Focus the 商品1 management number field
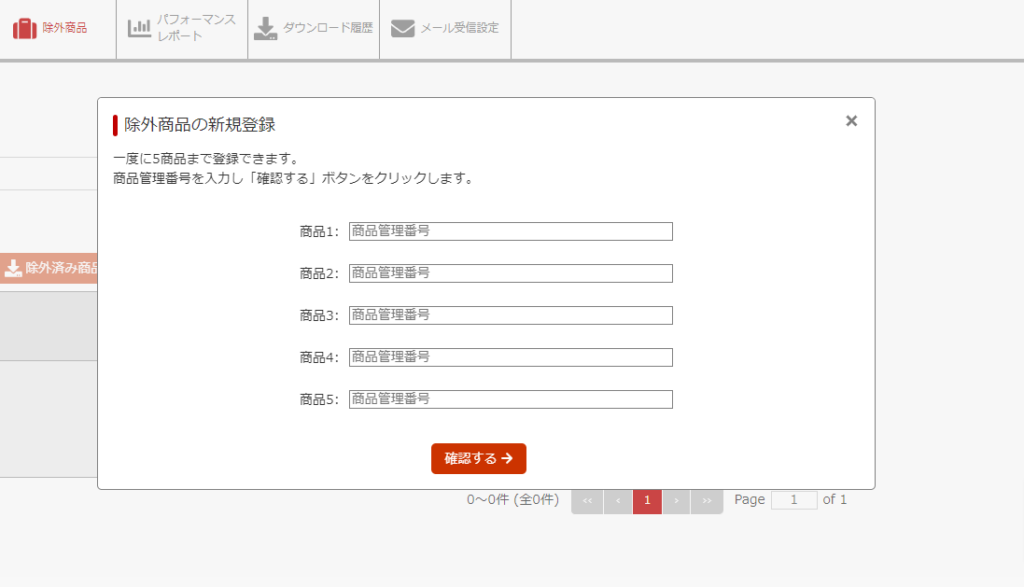This screenshot has width=1024, height=587. [x=510, y=231]
